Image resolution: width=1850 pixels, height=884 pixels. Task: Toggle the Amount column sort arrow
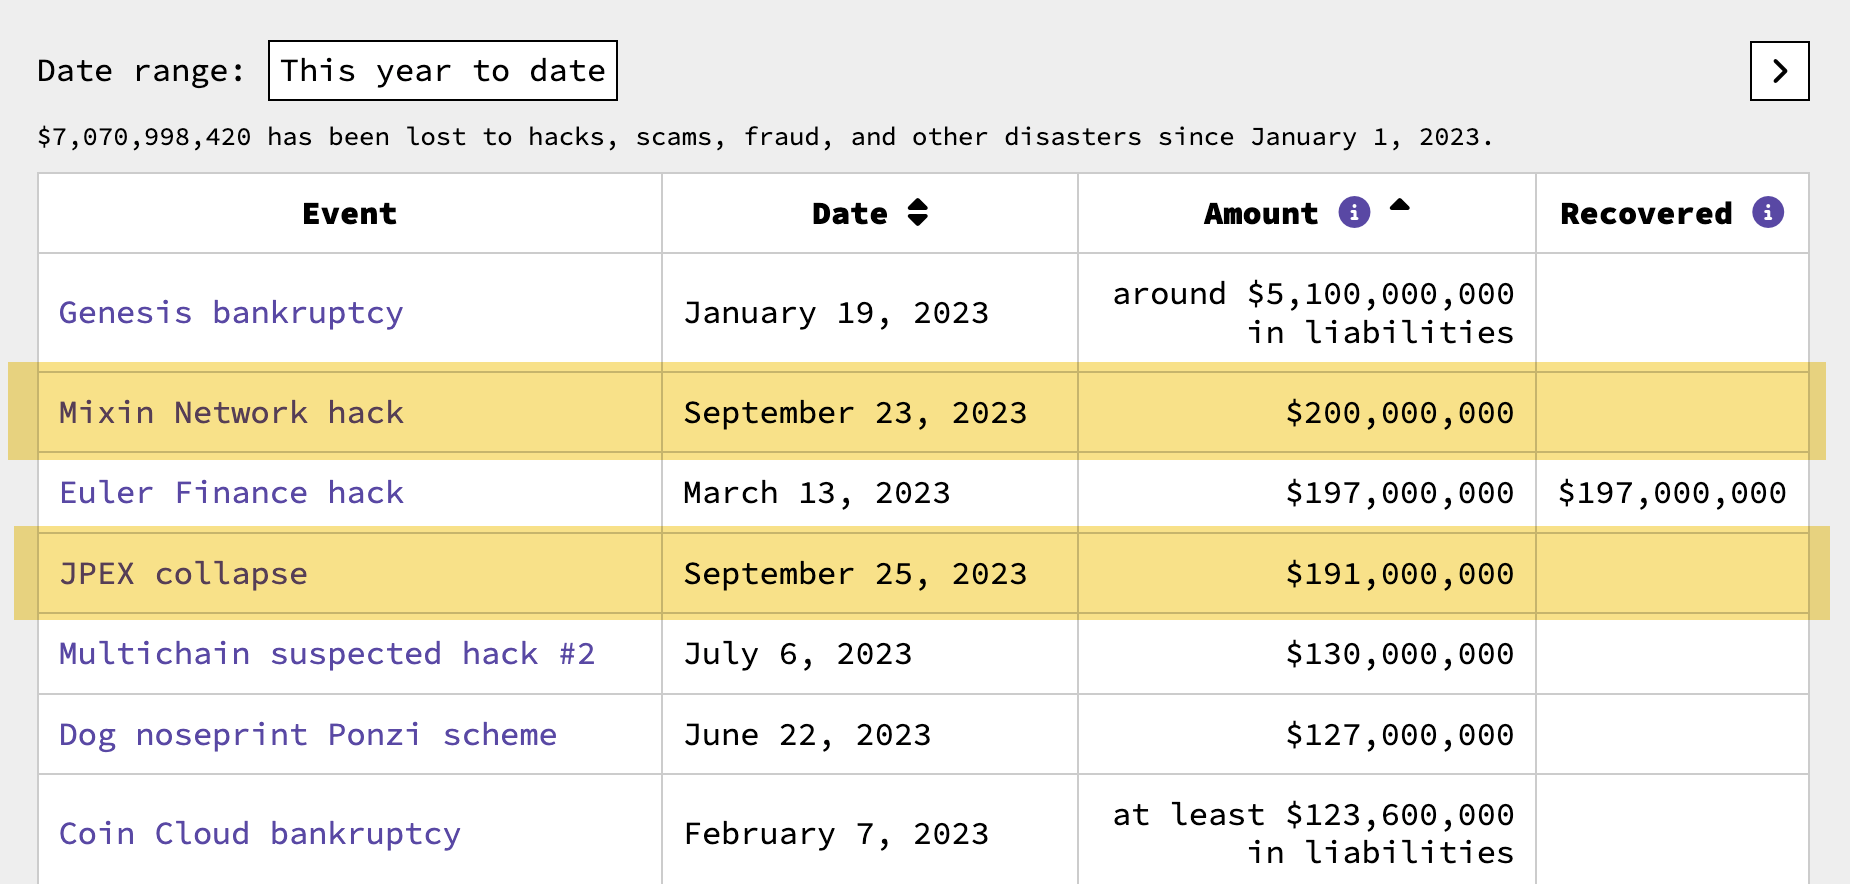(x=1400, y=205)
